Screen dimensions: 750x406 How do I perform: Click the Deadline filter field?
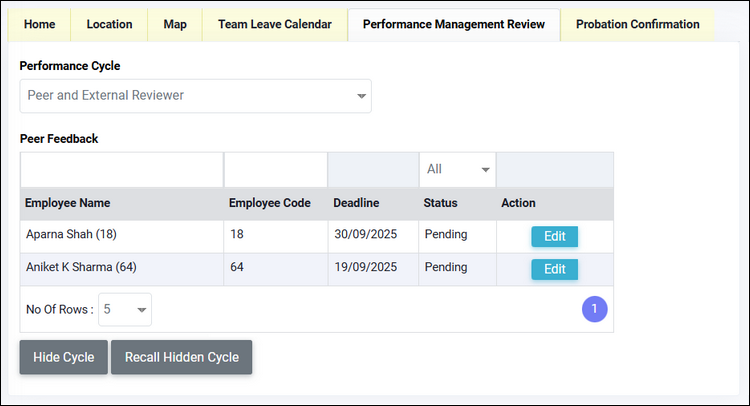point(373,169)
